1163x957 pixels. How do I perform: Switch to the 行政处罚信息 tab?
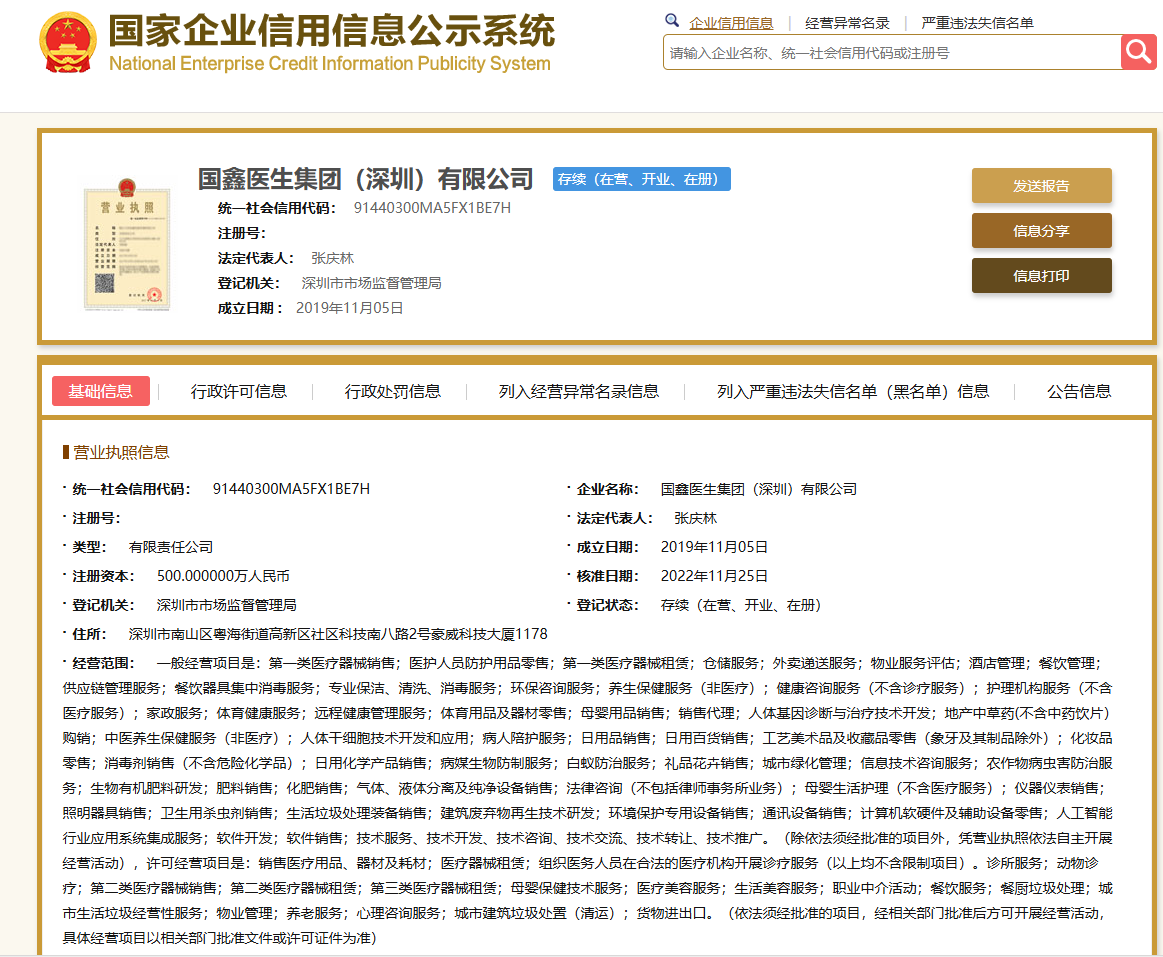pos(392,392)
